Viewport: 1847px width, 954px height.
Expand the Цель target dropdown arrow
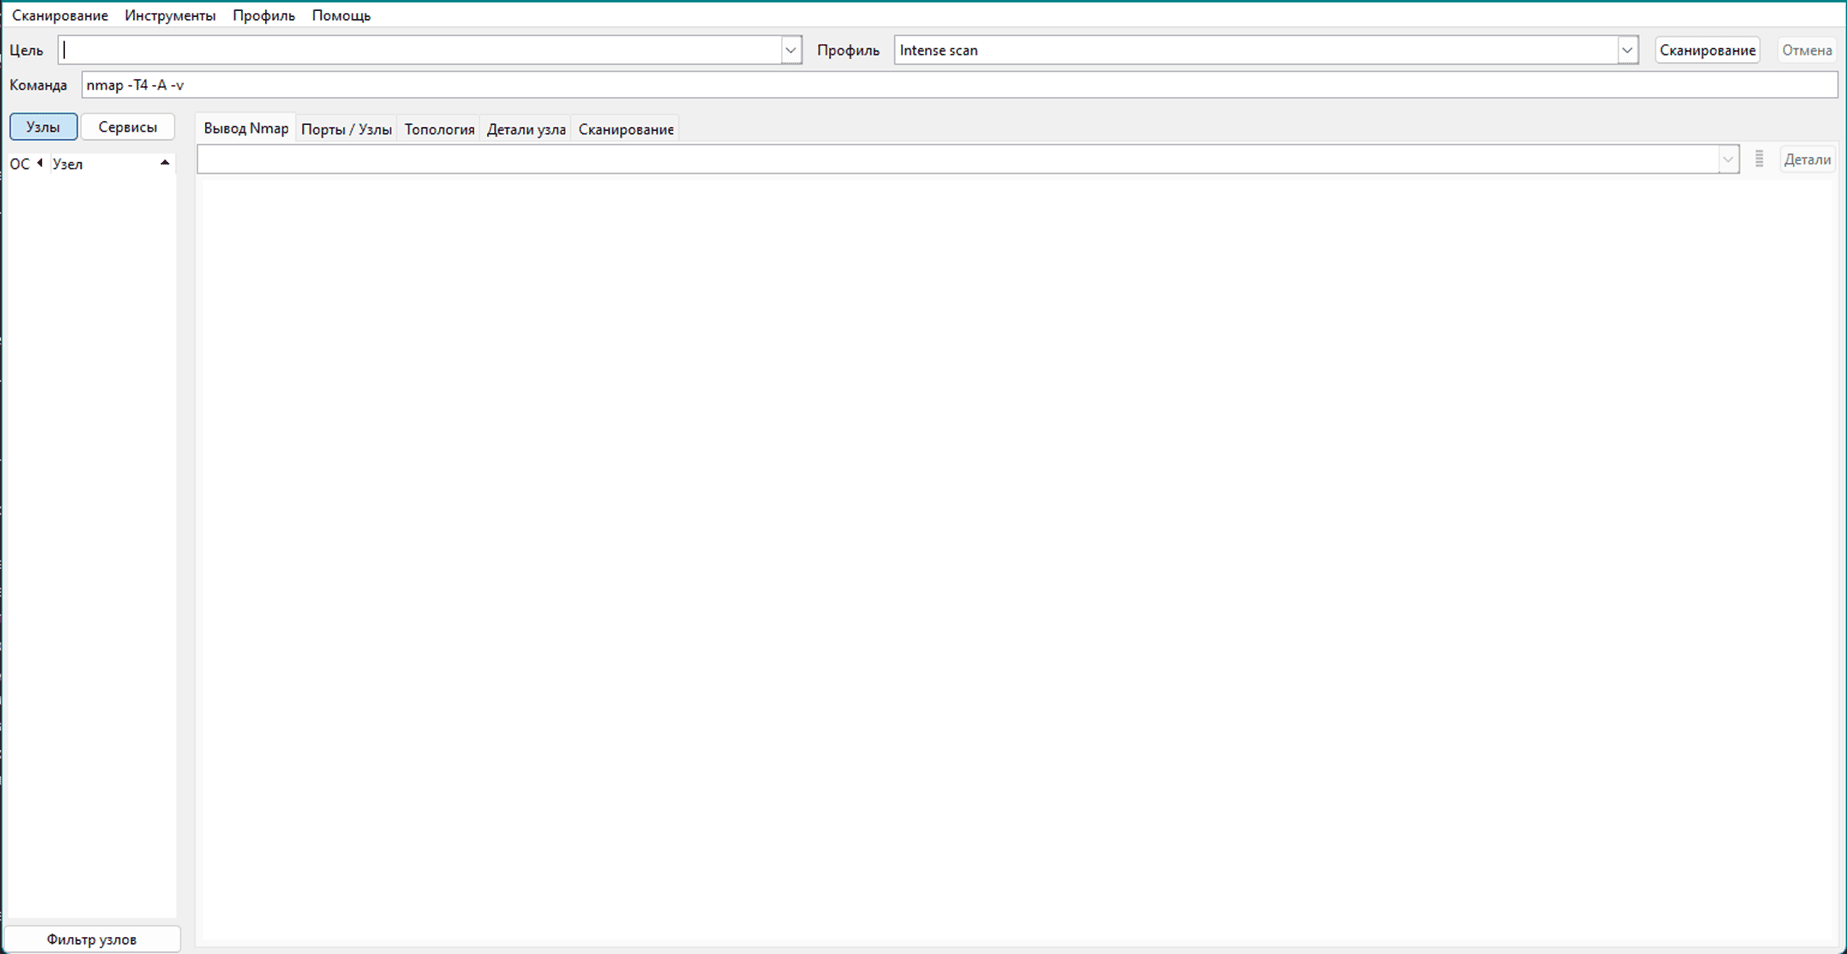pyautogui.click(x=791, y=50)
